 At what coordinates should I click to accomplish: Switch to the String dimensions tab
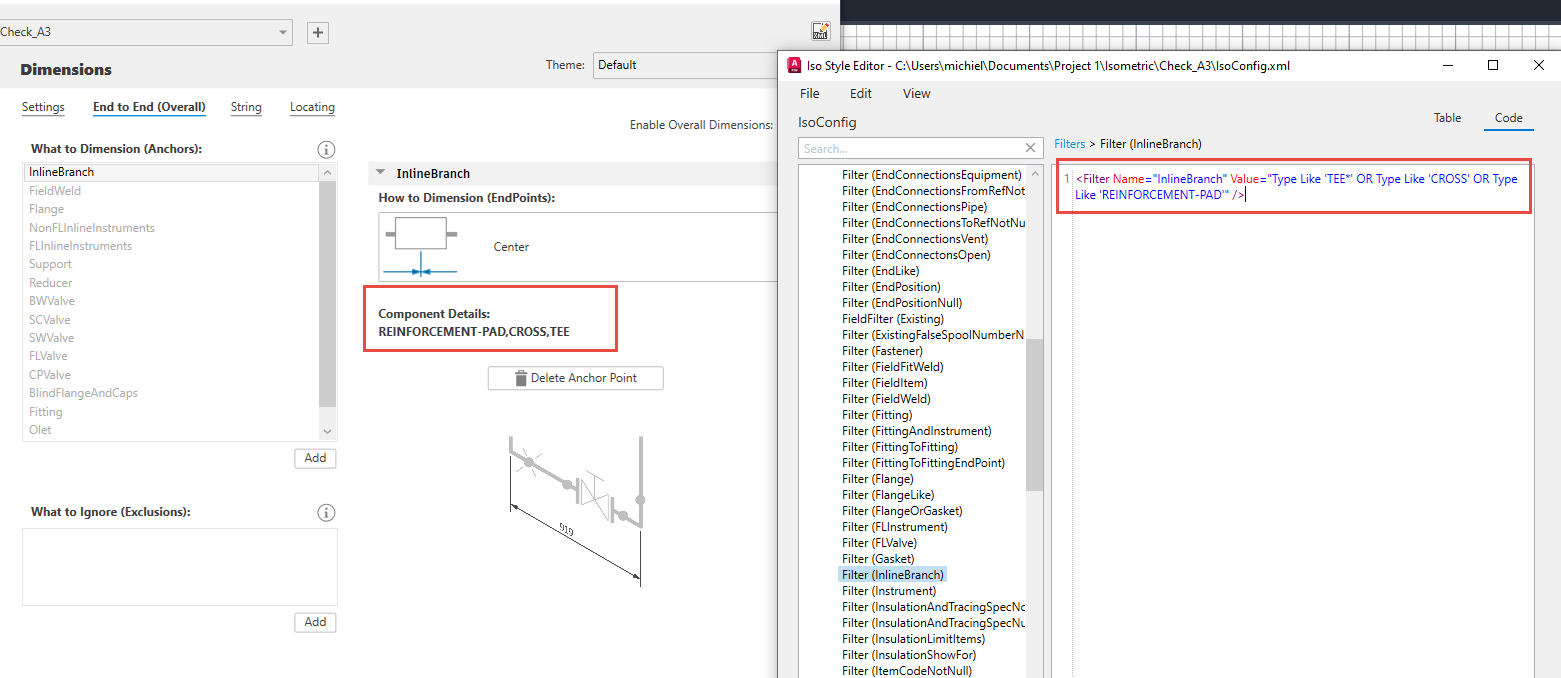click(x=245, y=107)
